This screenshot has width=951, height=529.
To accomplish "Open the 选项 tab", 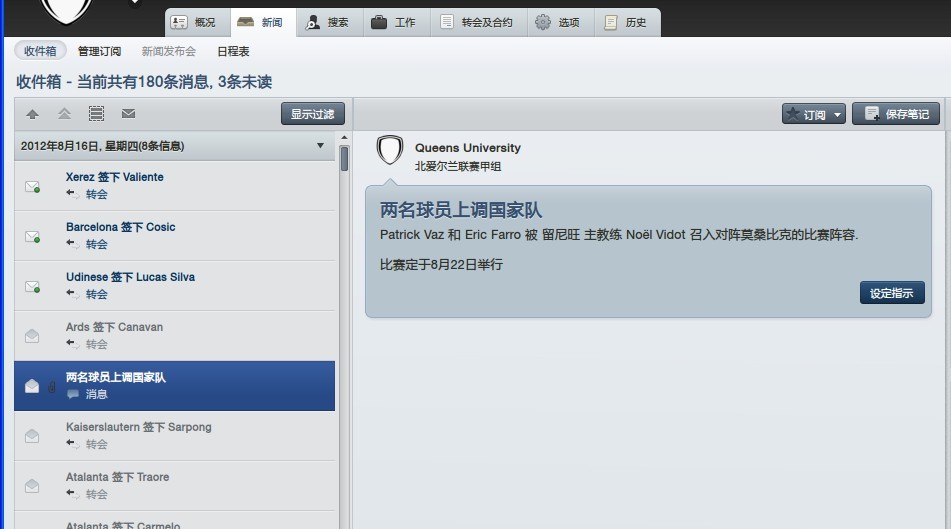I will (557, 22).
